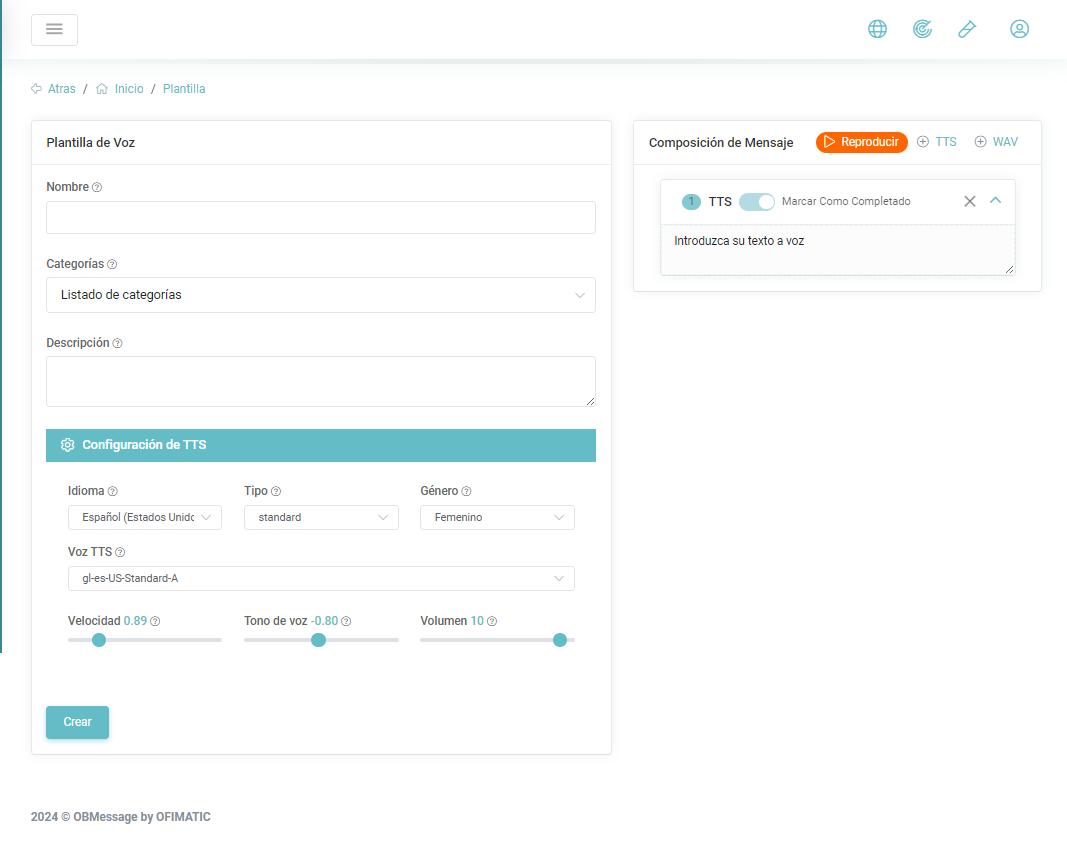Click the help icon next to Nombre

[97, 187]
